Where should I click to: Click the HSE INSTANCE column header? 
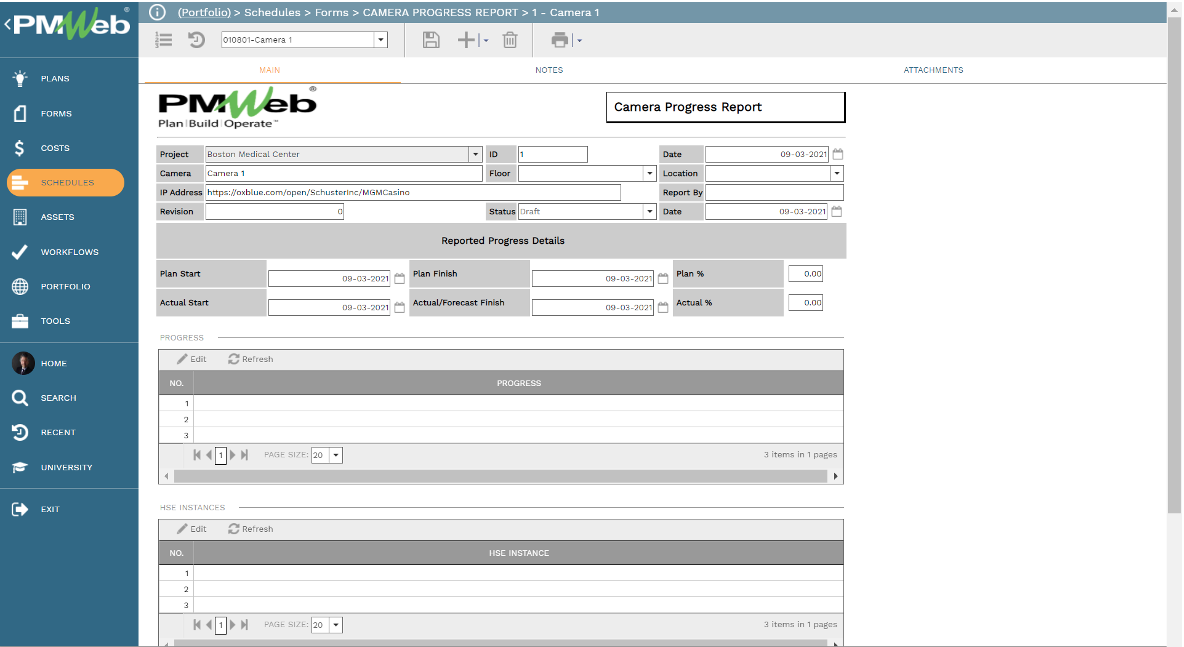pyautogui.click(x=519, y=553)
